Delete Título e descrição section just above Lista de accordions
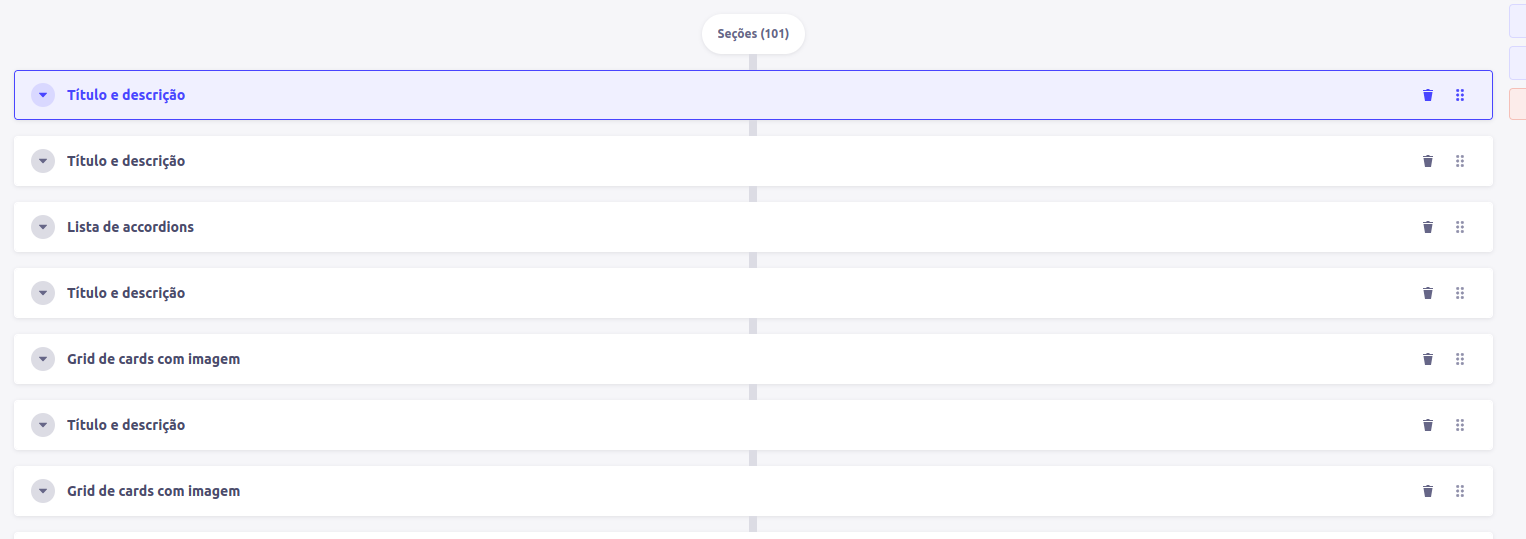Image resolution: width=1526 pixels, height=539 pixels. click(x=1428, y=161)
